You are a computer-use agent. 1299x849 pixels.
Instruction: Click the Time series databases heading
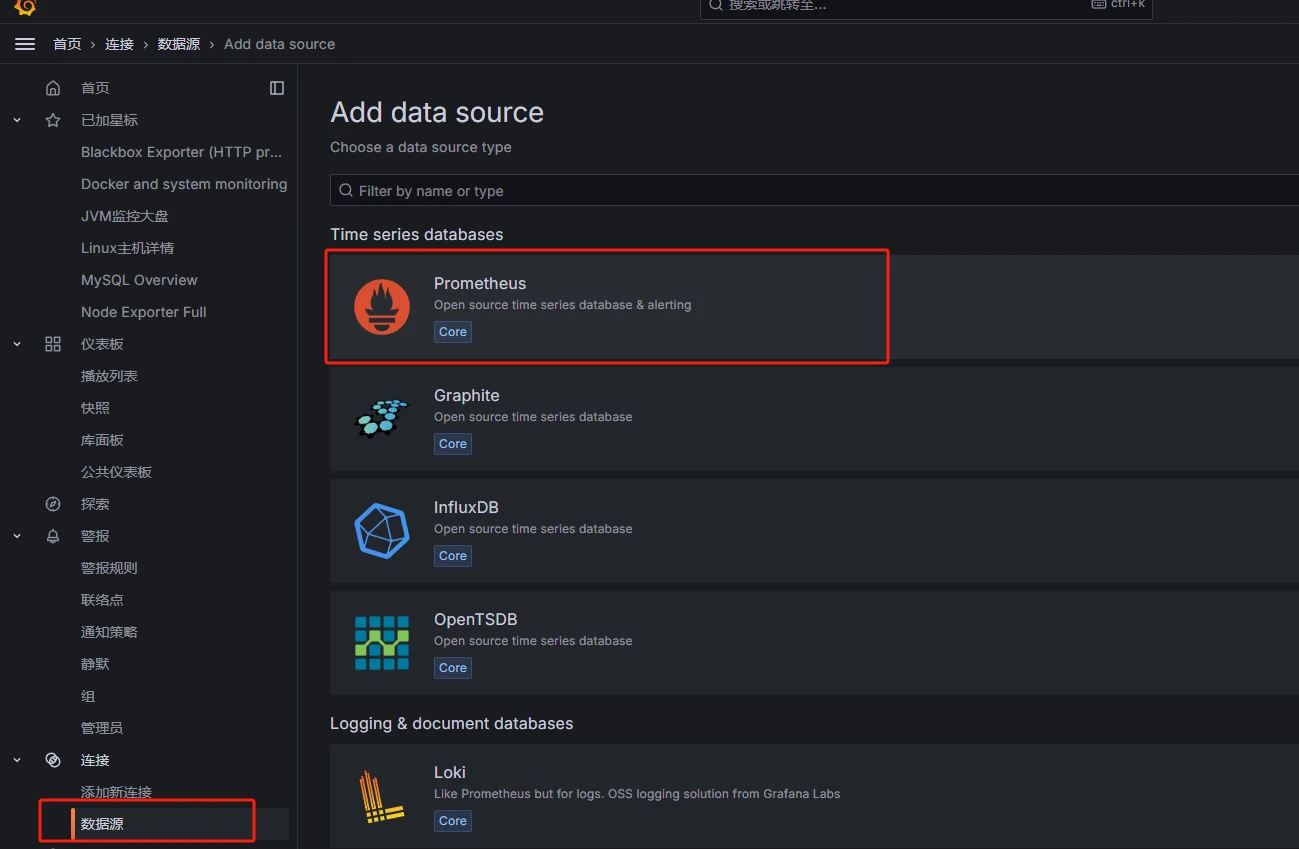(x=417, y=234)
